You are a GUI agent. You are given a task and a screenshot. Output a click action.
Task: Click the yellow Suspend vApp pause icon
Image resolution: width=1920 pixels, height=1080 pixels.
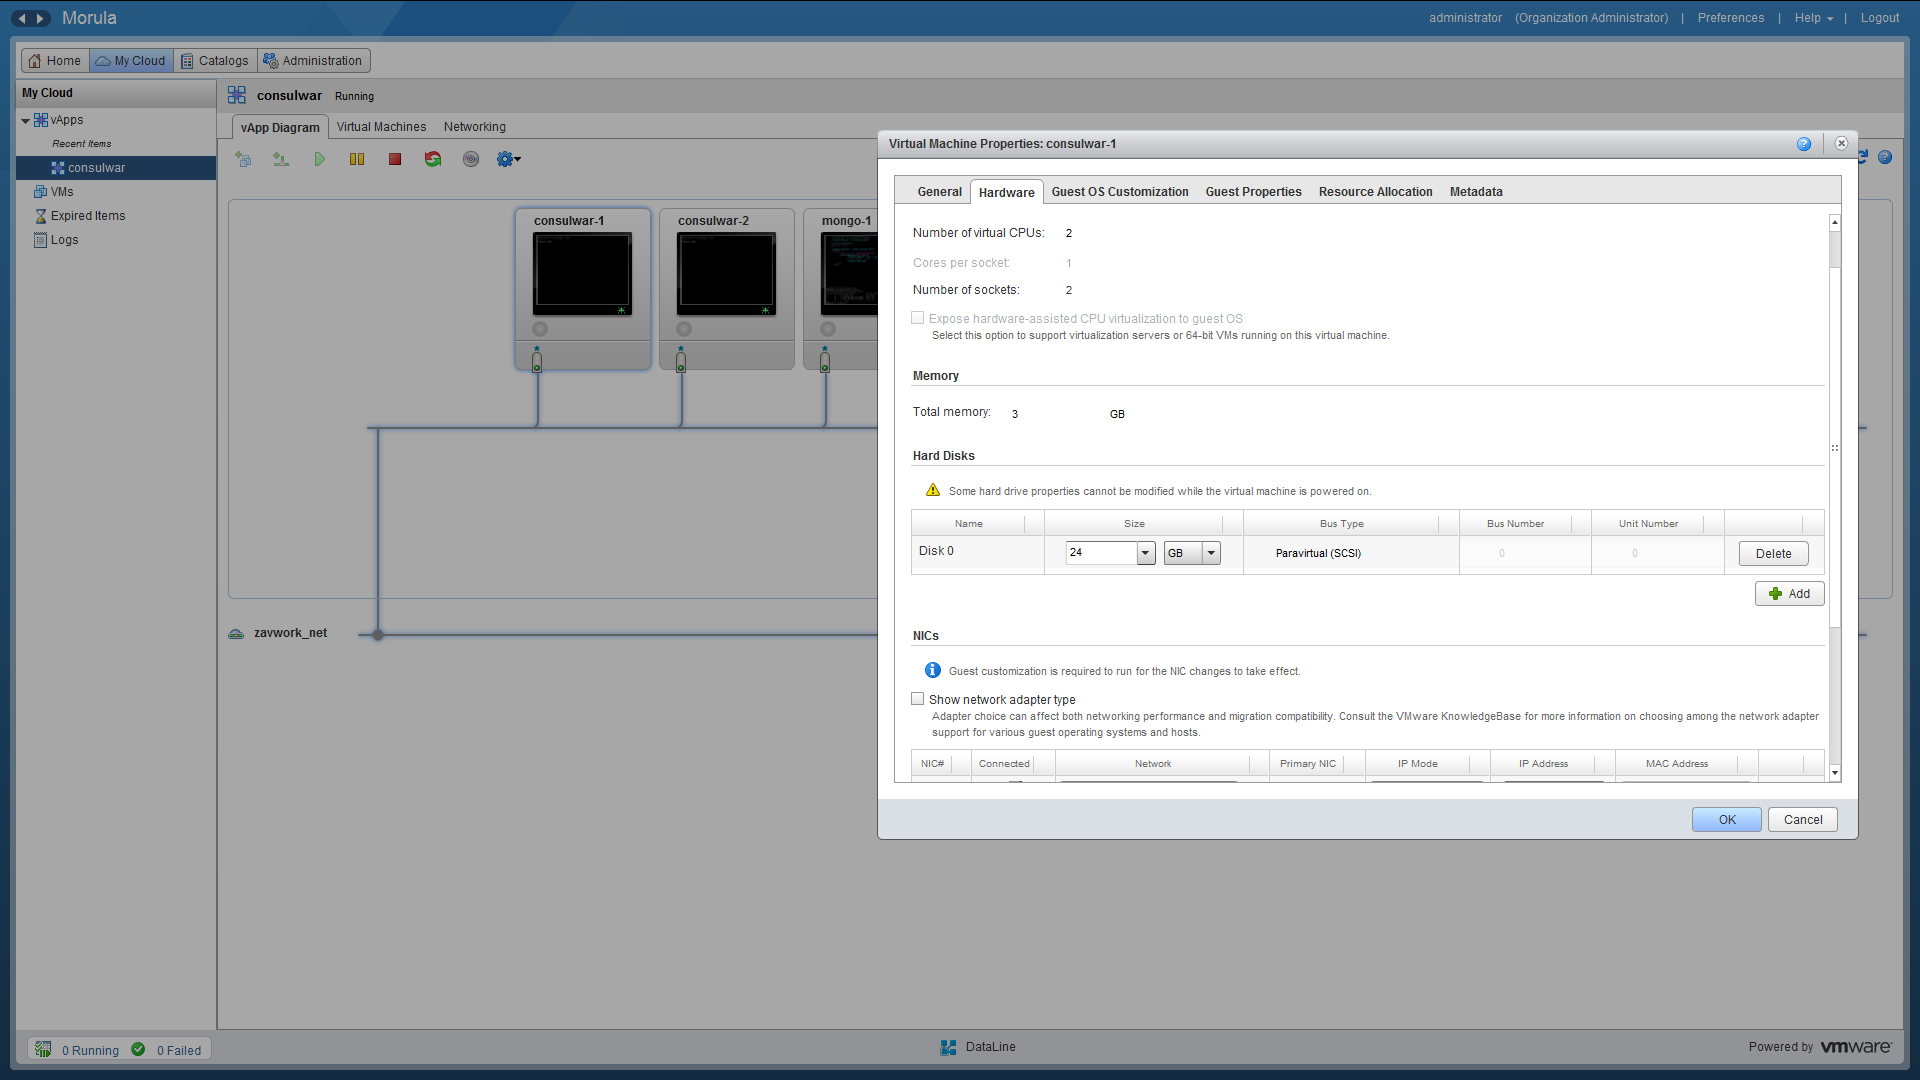click(x=357, y=159)
